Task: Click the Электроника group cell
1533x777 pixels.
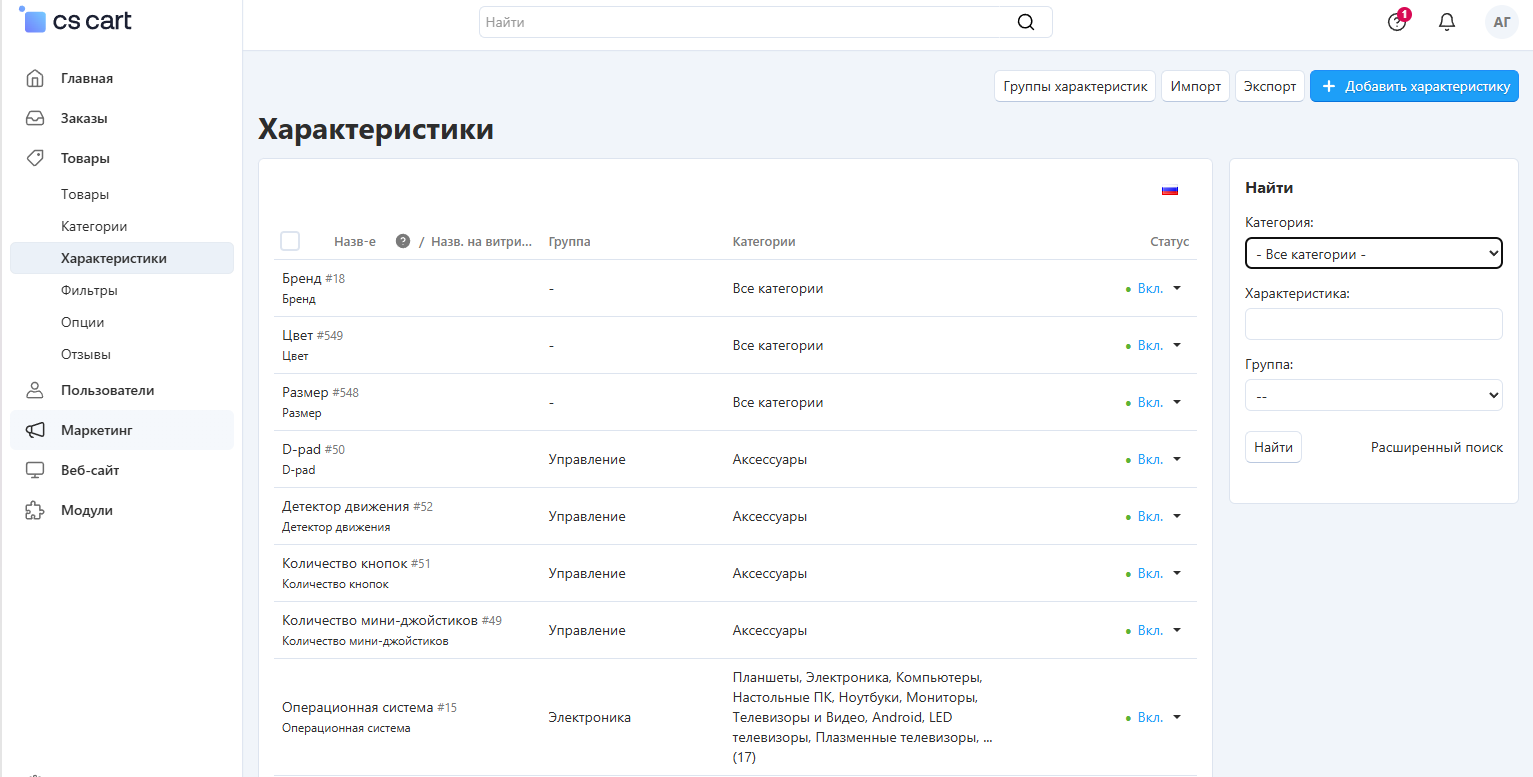Action: tap(589, 717)
